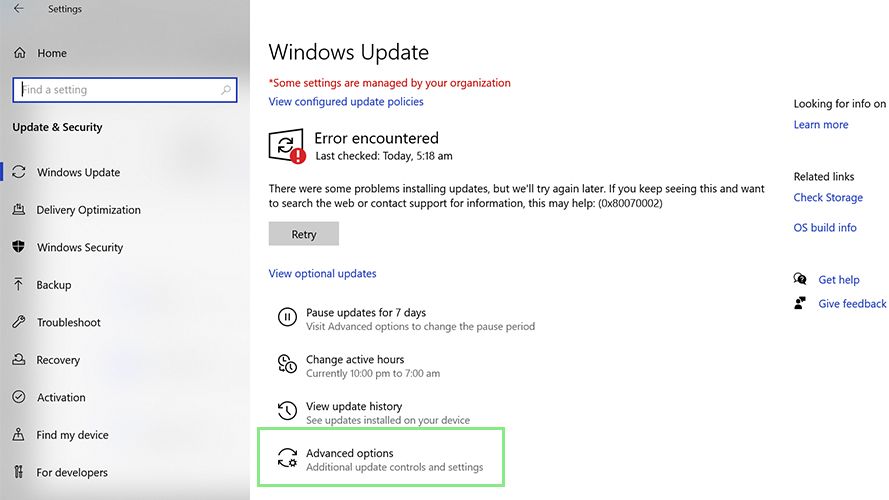
Task: Focus the Find a setting search box
Action: pyautogui.click(x=125, y=90)
